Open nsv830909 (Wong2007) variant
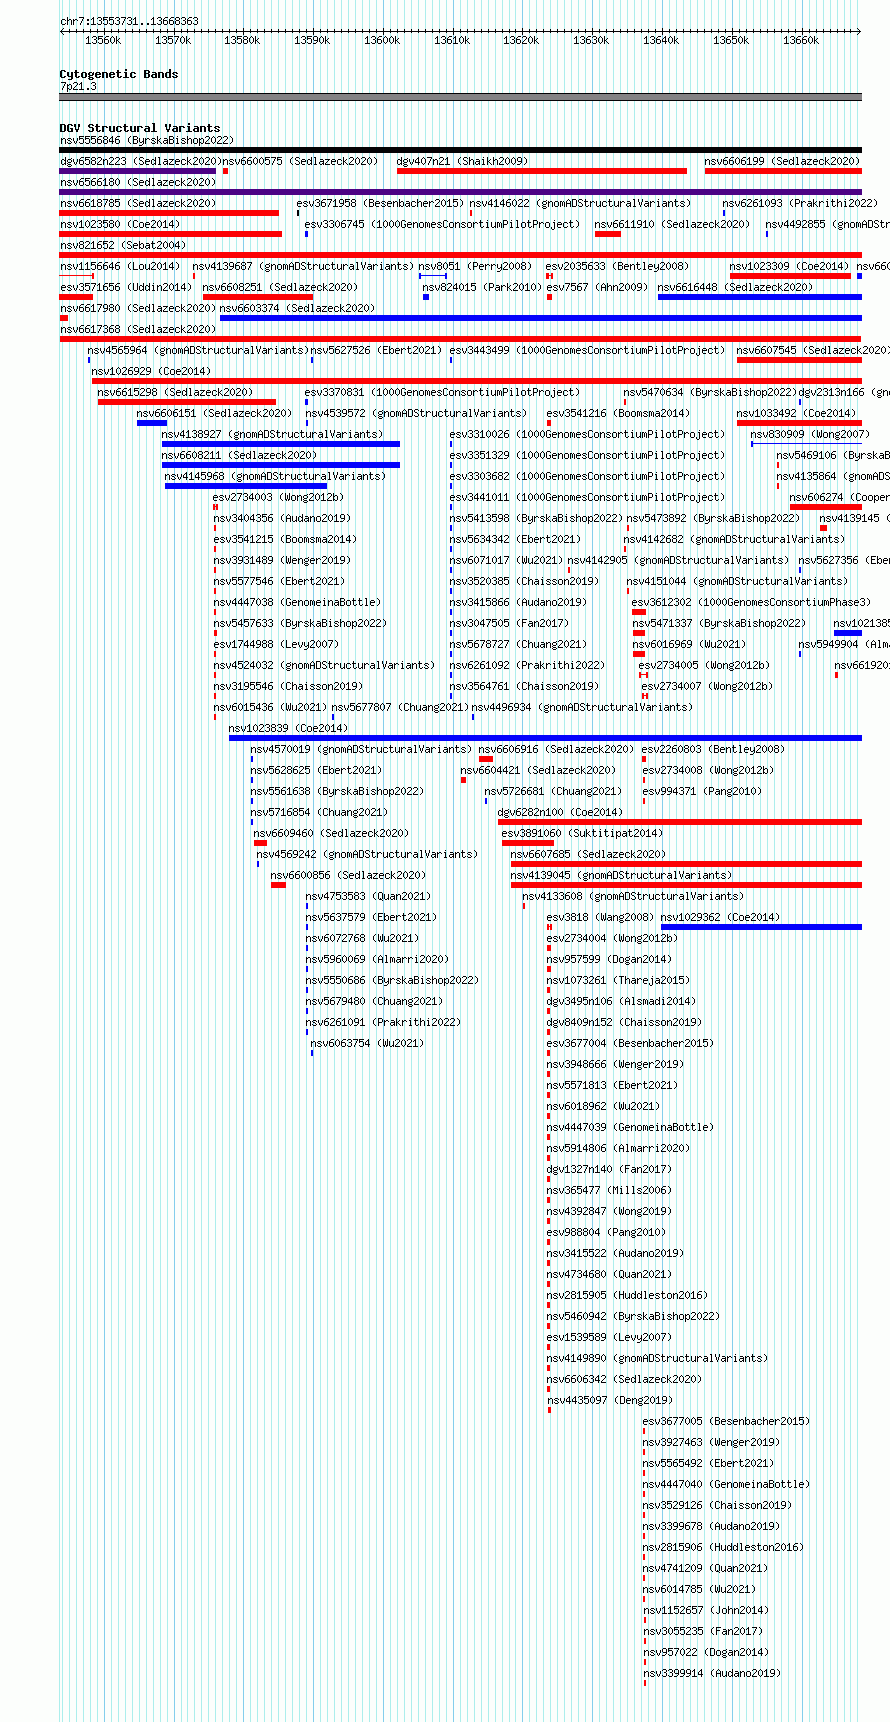Image resolution: width=890 pixels, height=1722 pixels. [810, 434]
